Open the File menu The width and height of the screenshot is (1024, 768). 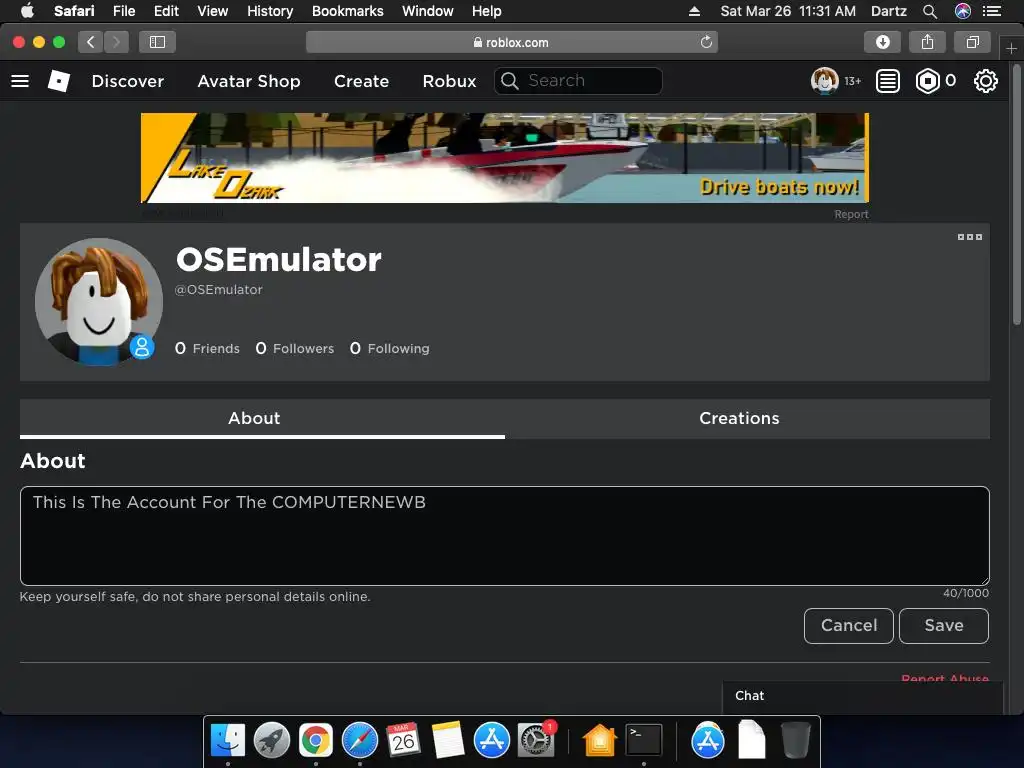[x=124, y=11]
